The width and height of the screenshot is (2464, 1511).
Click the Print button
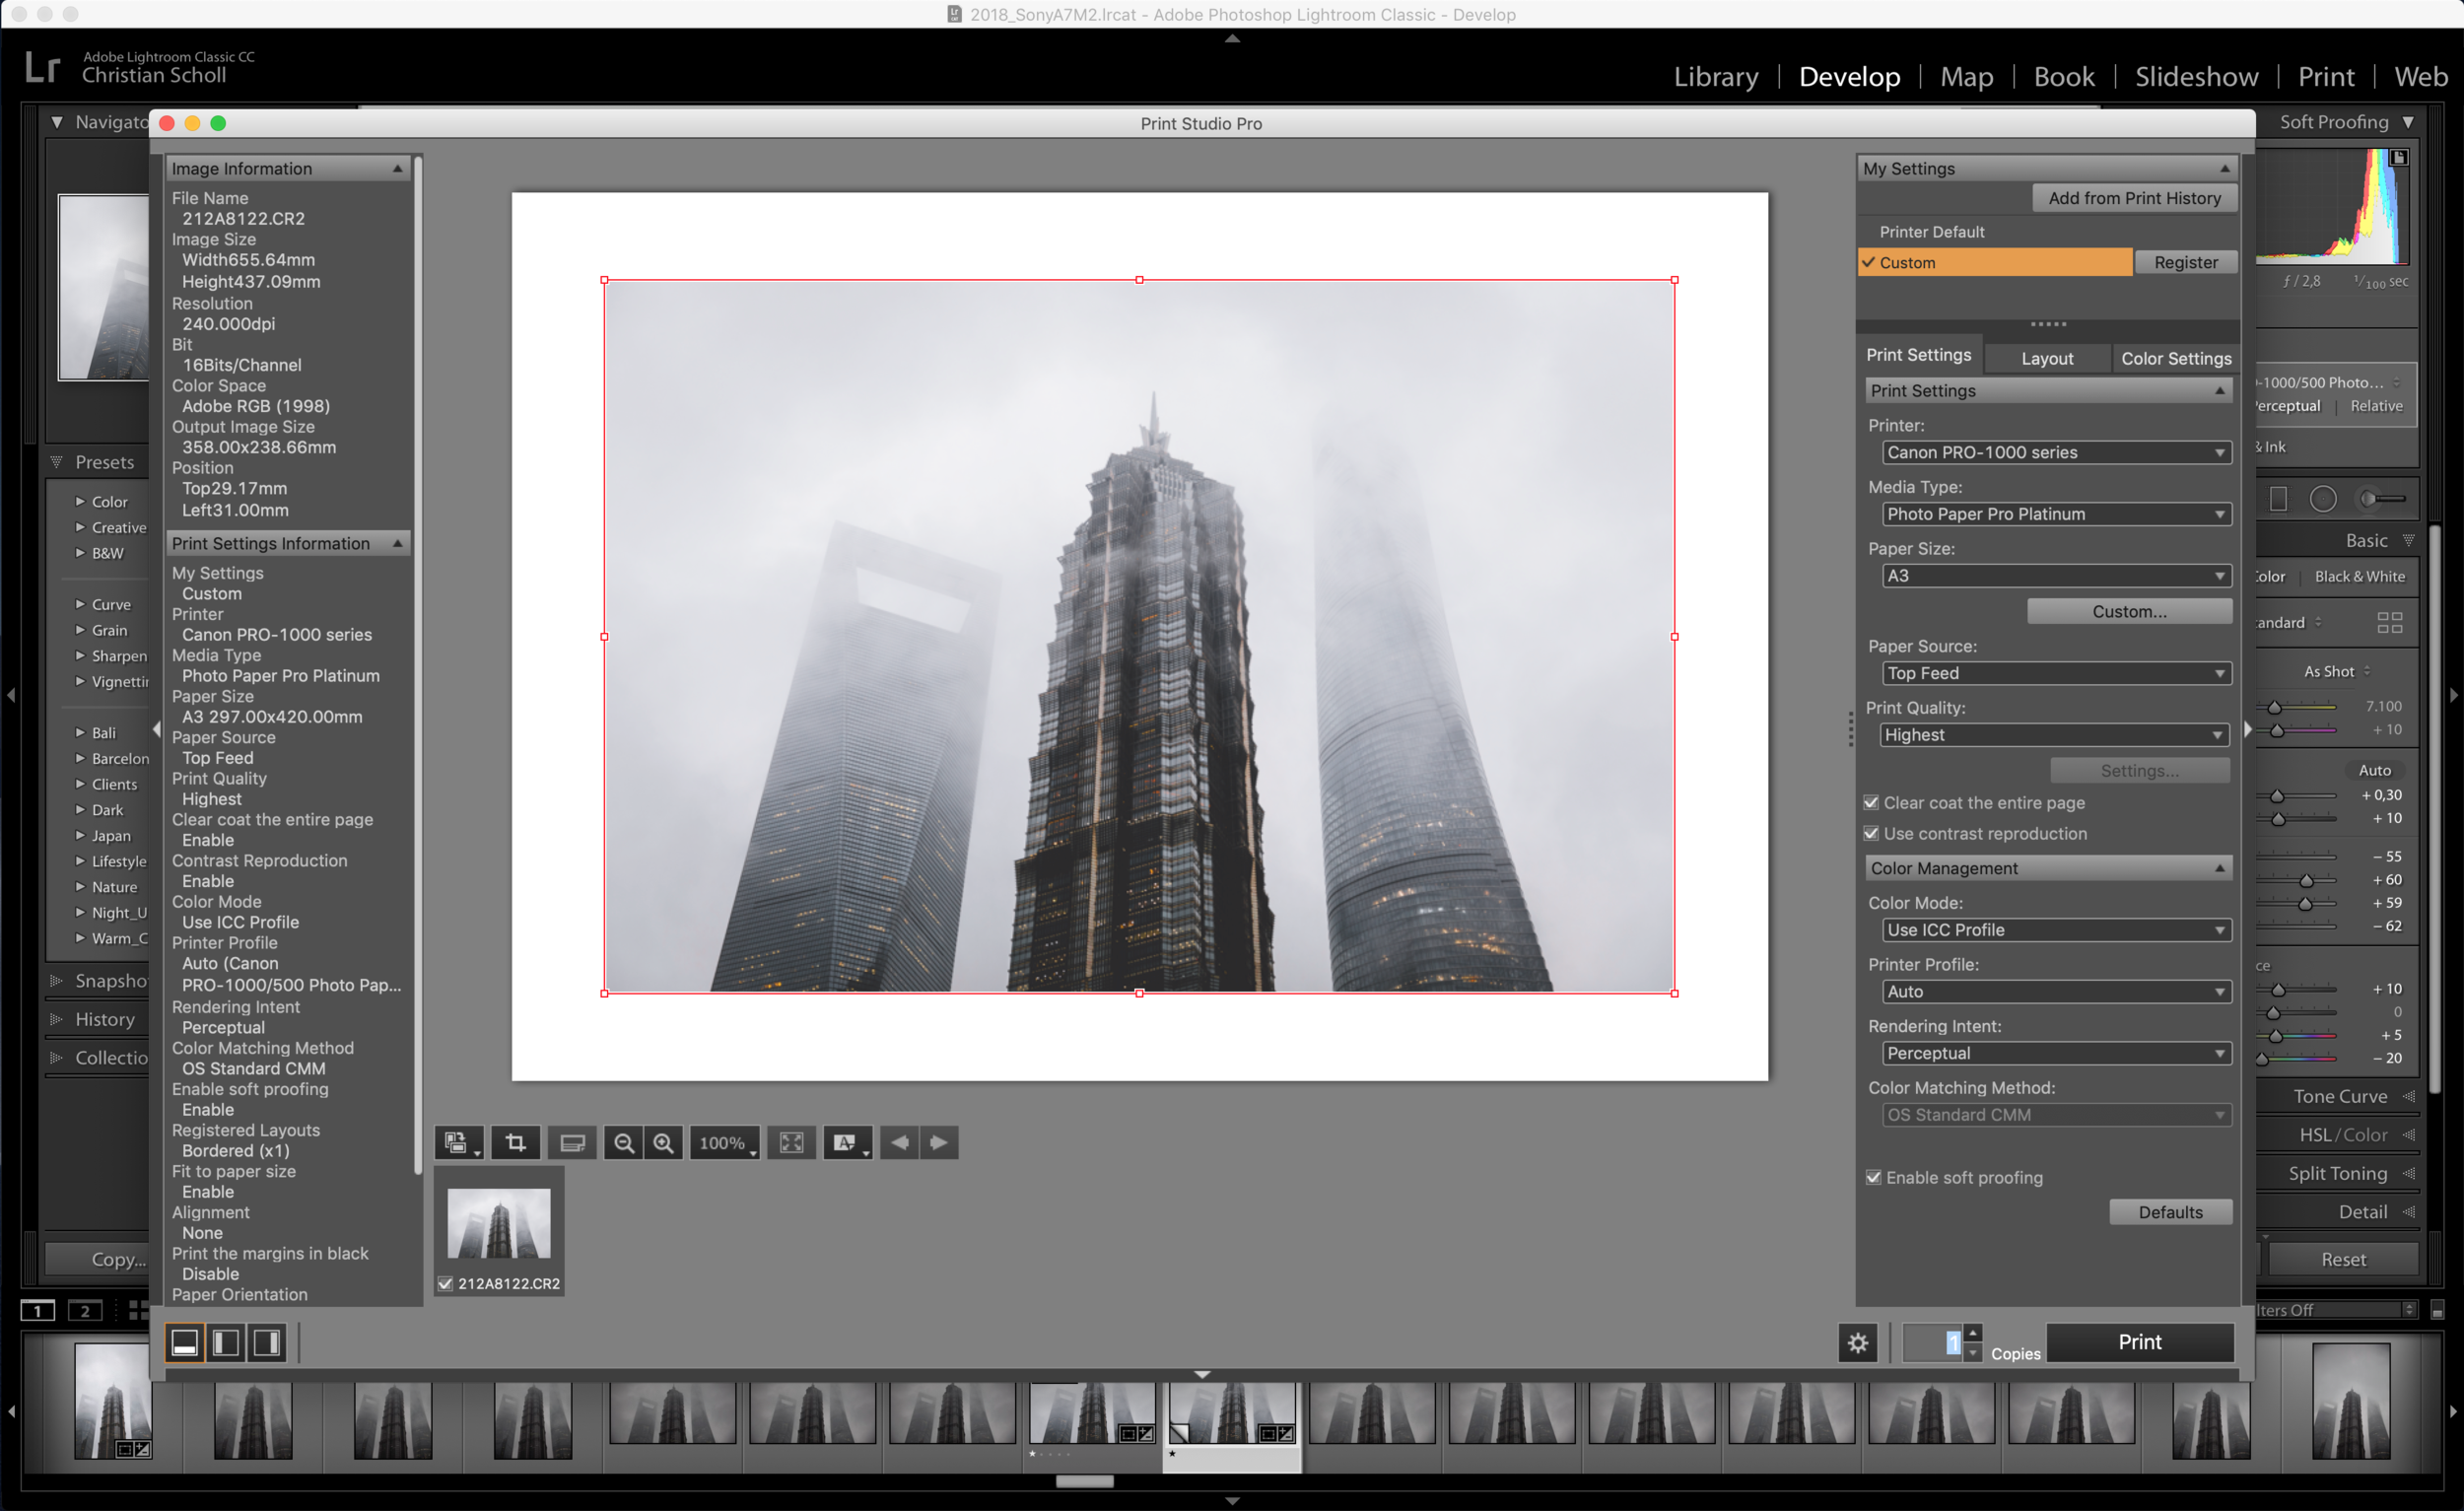pos(2139,1342)
